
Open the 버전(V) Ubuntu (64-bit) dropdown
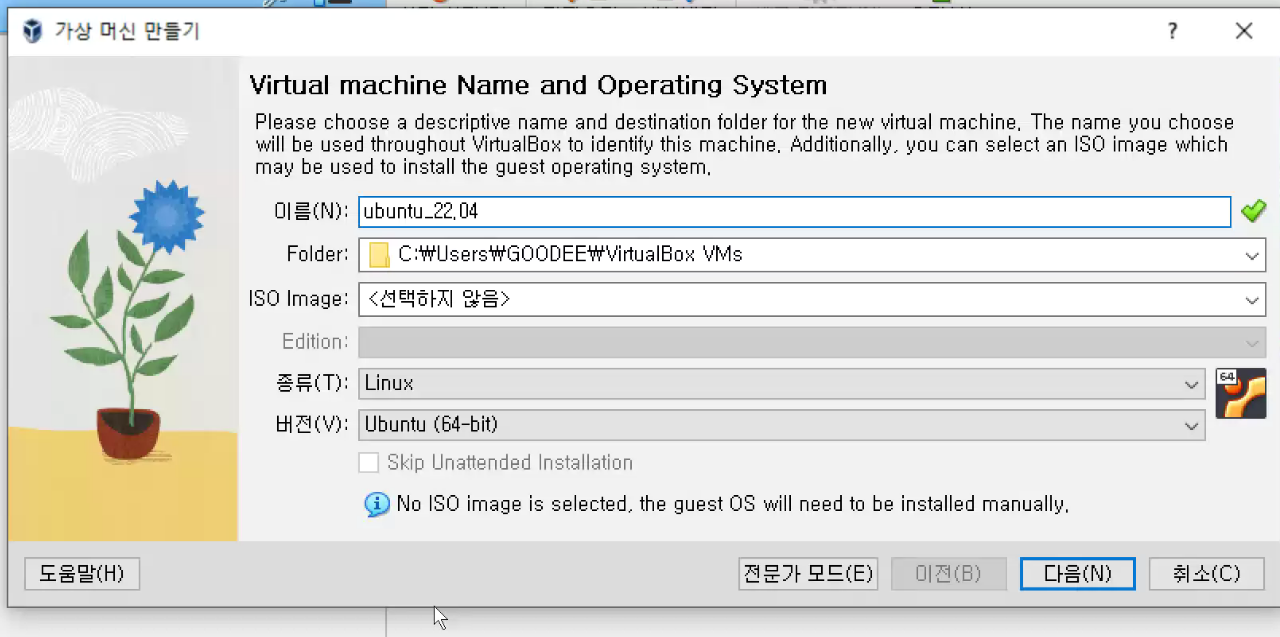[x=782, y=425]
